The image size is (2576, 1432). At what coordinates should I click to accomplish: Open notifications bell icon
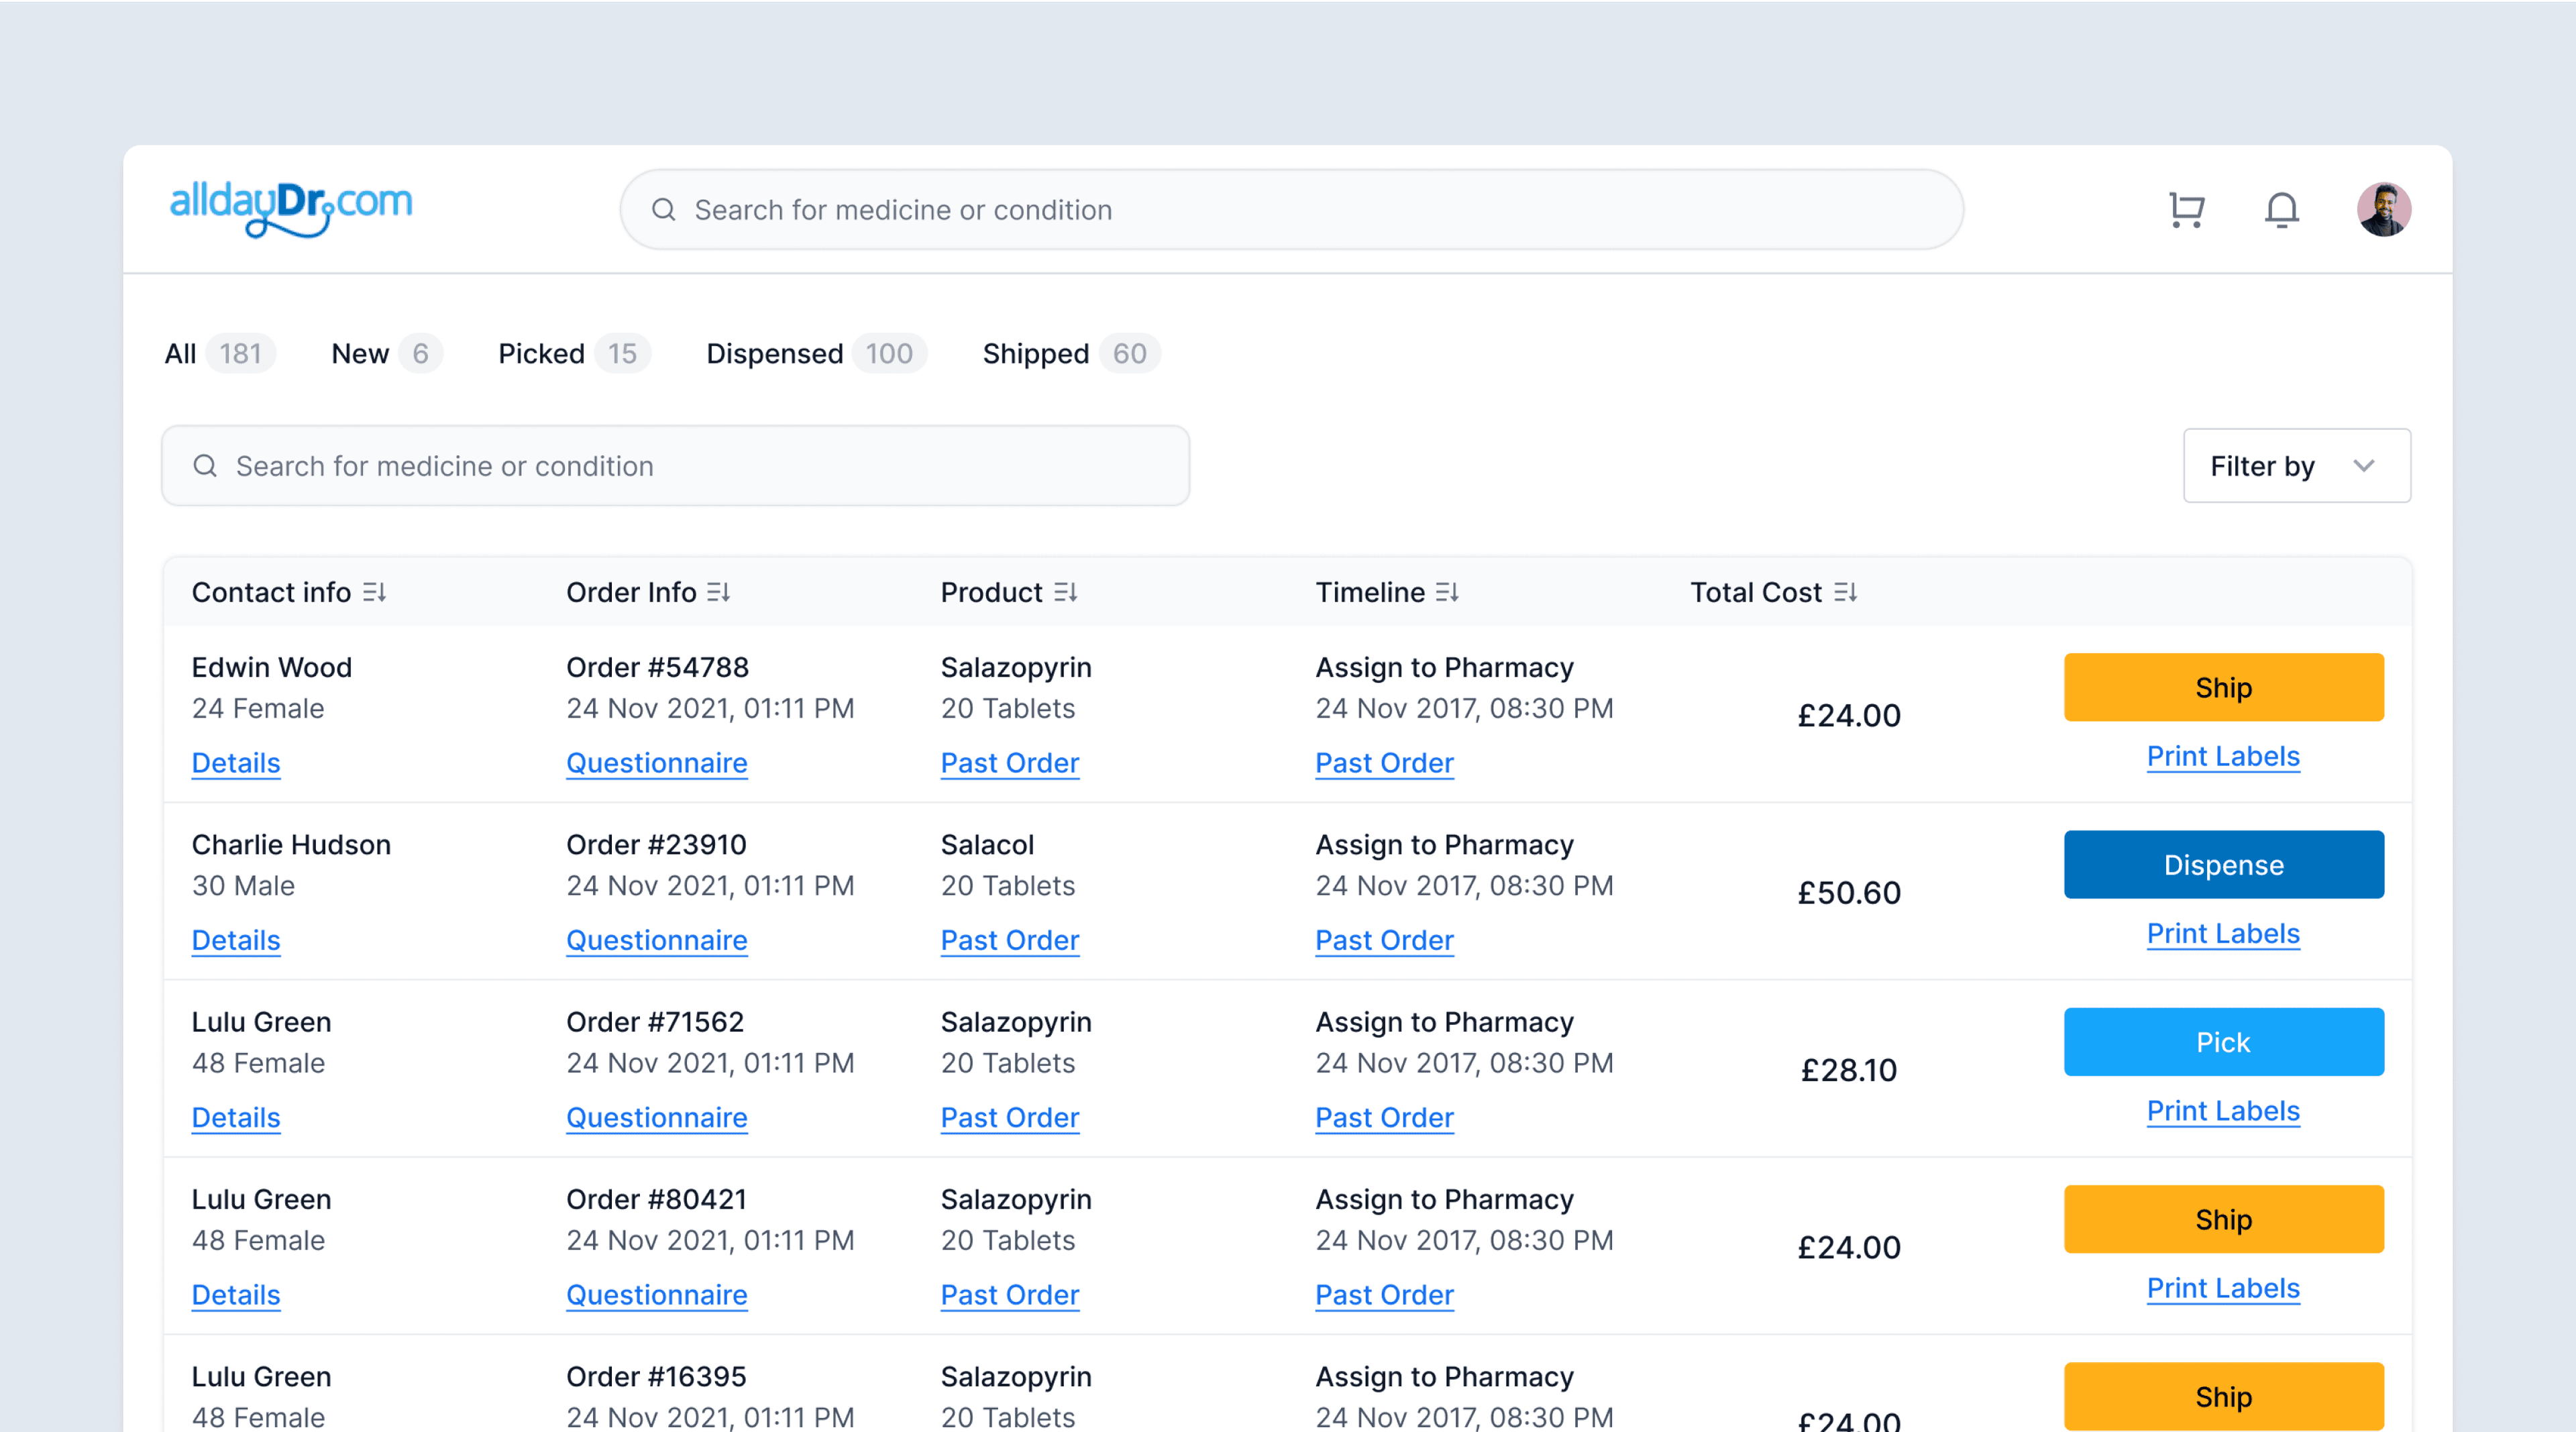2281,210
